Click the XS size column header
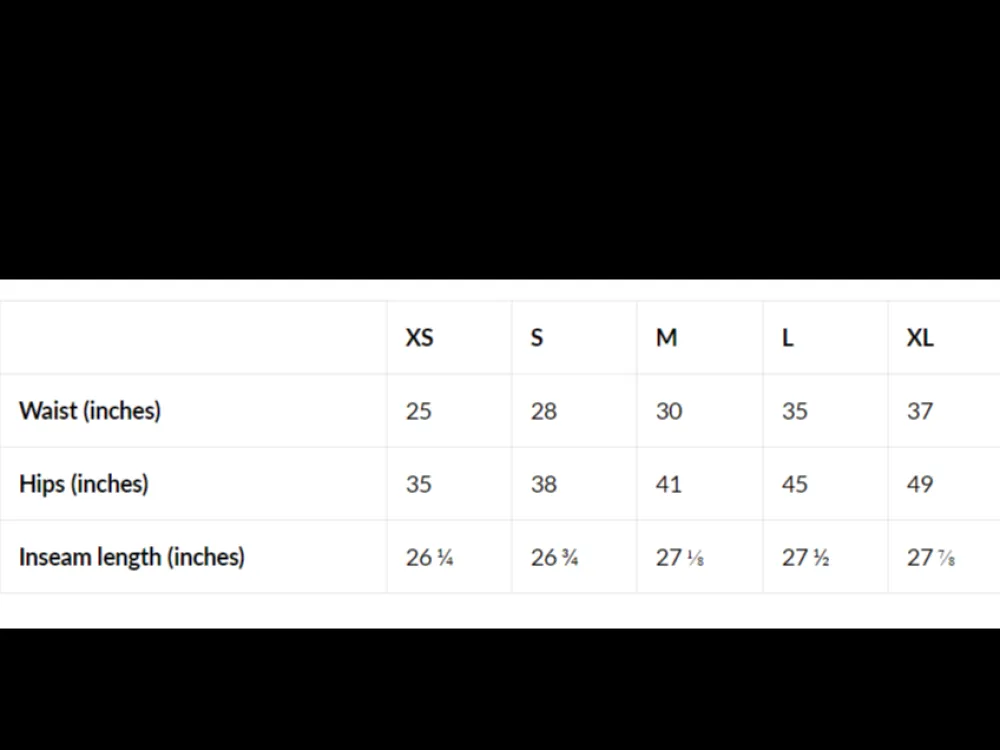This screenshot has height=750, width=1000. [x=420, y=337]
